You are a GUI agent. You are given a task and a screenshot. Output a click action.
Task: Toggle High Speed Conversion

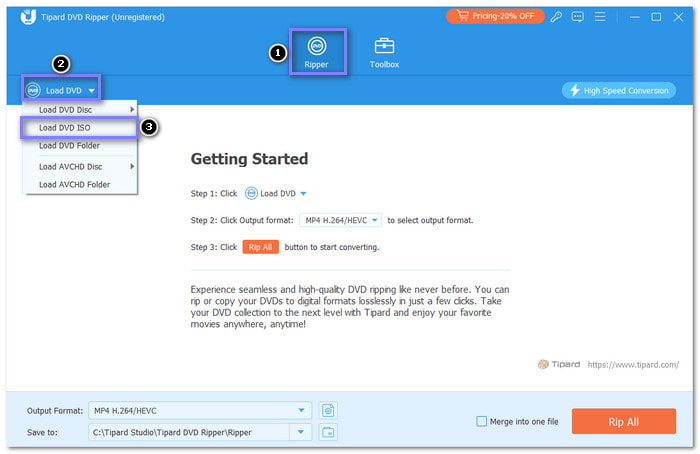618,91
